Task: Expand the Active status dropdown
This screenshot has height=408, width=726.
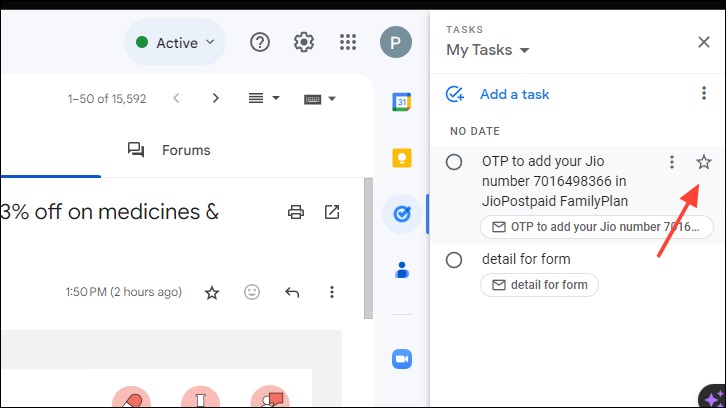Action: (175, 43)
